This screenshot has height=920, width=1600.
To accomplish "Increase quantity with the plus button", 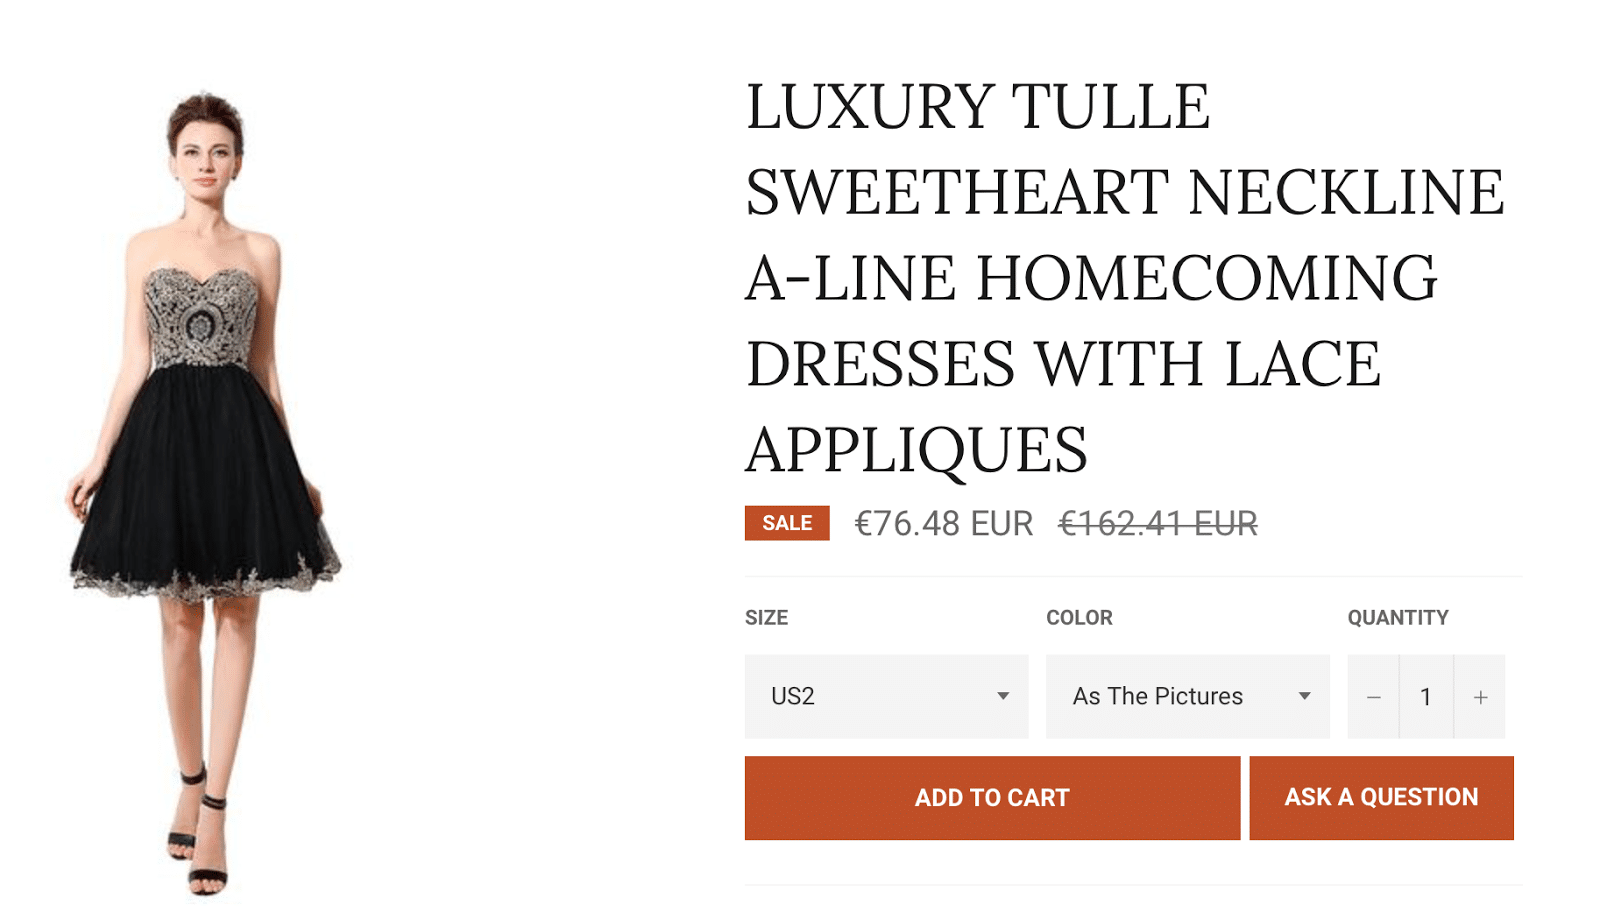I will pyautogui.click(x=1480, y=697).
